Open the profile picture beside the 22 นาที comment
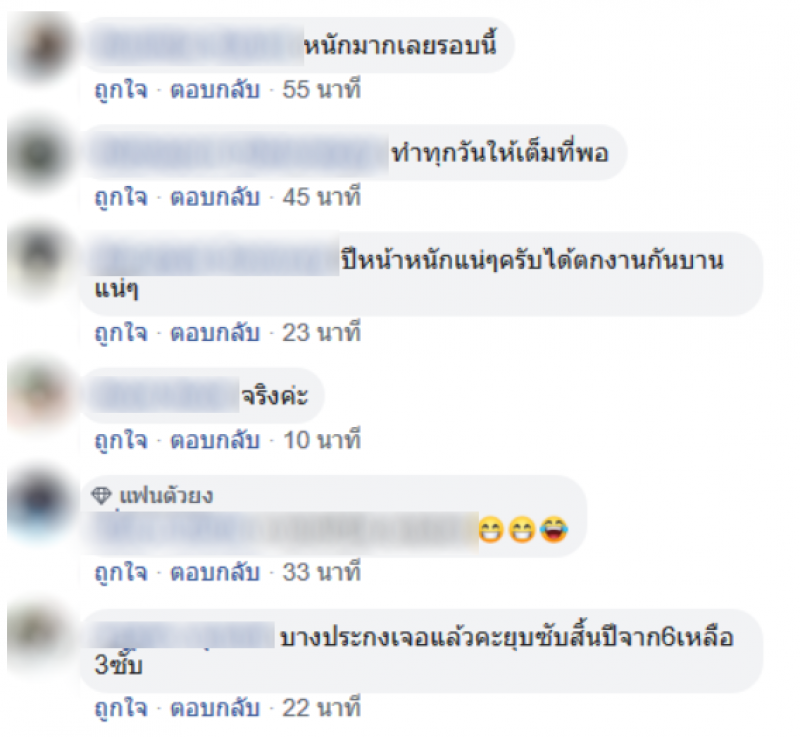The width and height of the screenshot is (800, 737). [41, 638]
